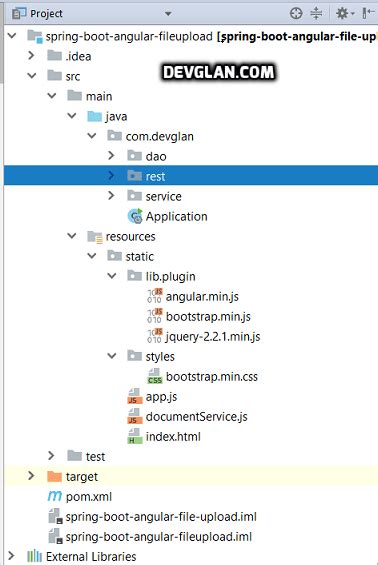Expand External Libraries node
The height and width of the screenshot is (565, 378).
(12, 556)
